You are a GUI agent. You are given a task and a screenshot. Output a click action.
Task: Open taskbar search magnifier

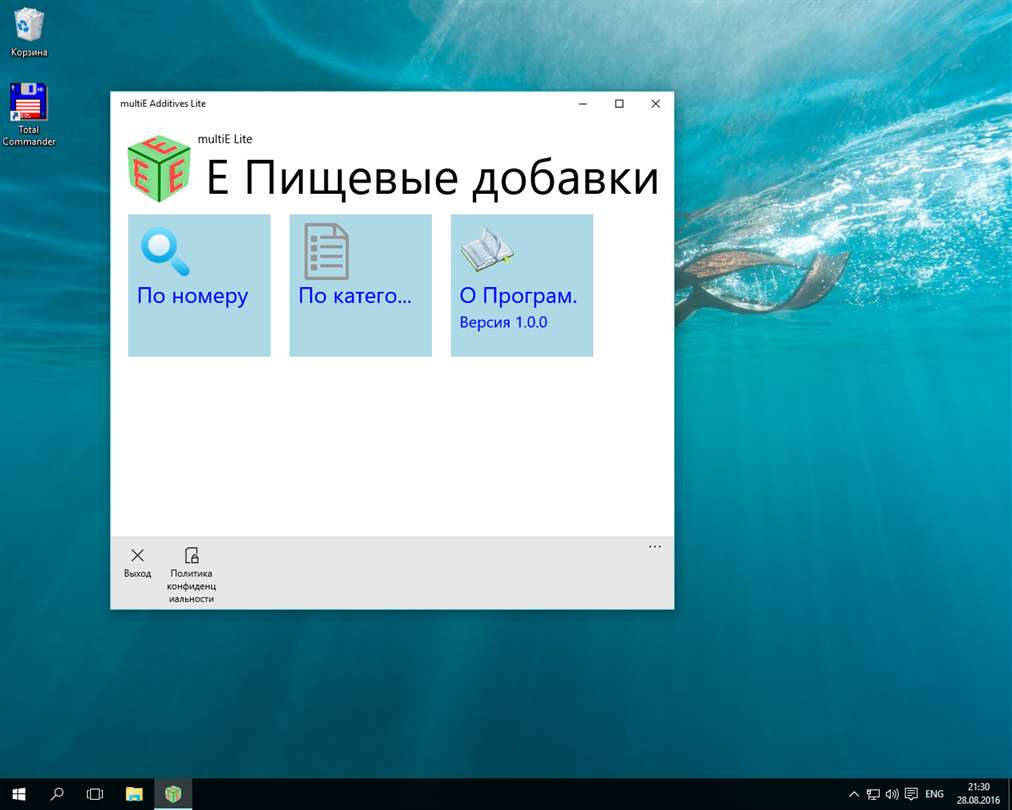(57, 794)
